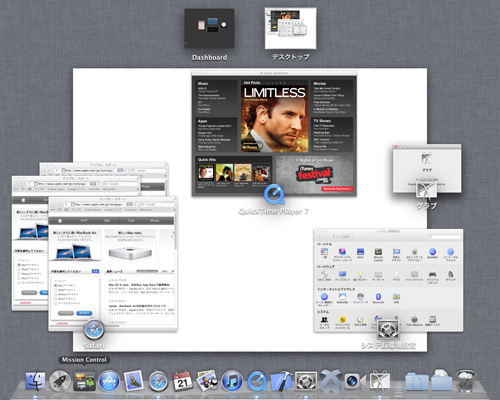Open the X11 icon in Dock
This screenshot has height=400, width=500.
331,381
